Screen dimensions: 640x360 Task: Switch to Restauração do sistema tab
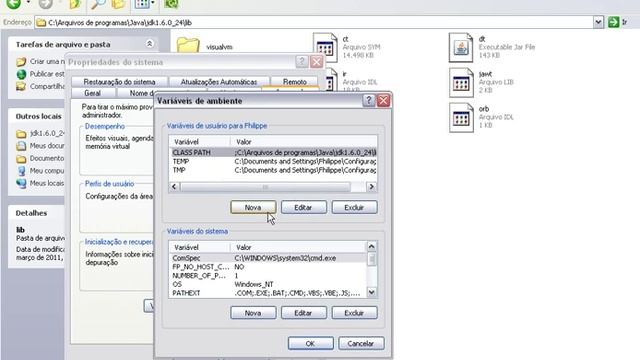[x=119, y=82]
